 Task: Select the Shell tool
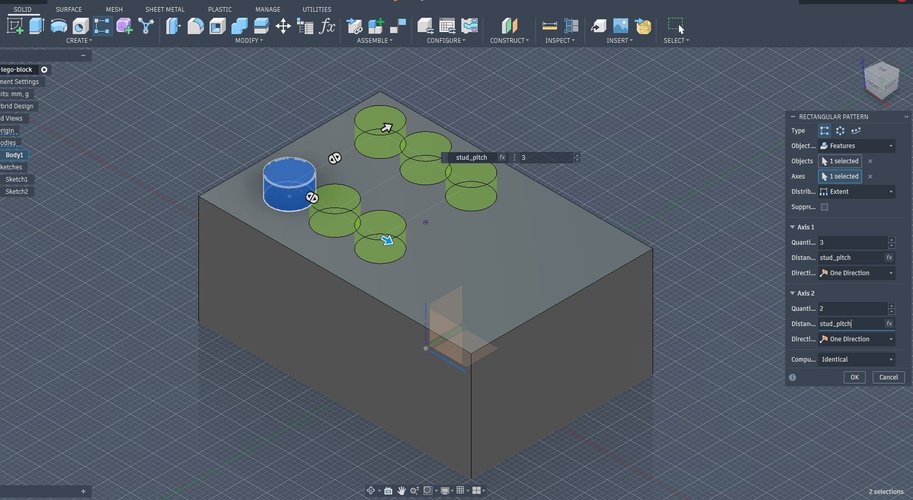tap(217, 26)
